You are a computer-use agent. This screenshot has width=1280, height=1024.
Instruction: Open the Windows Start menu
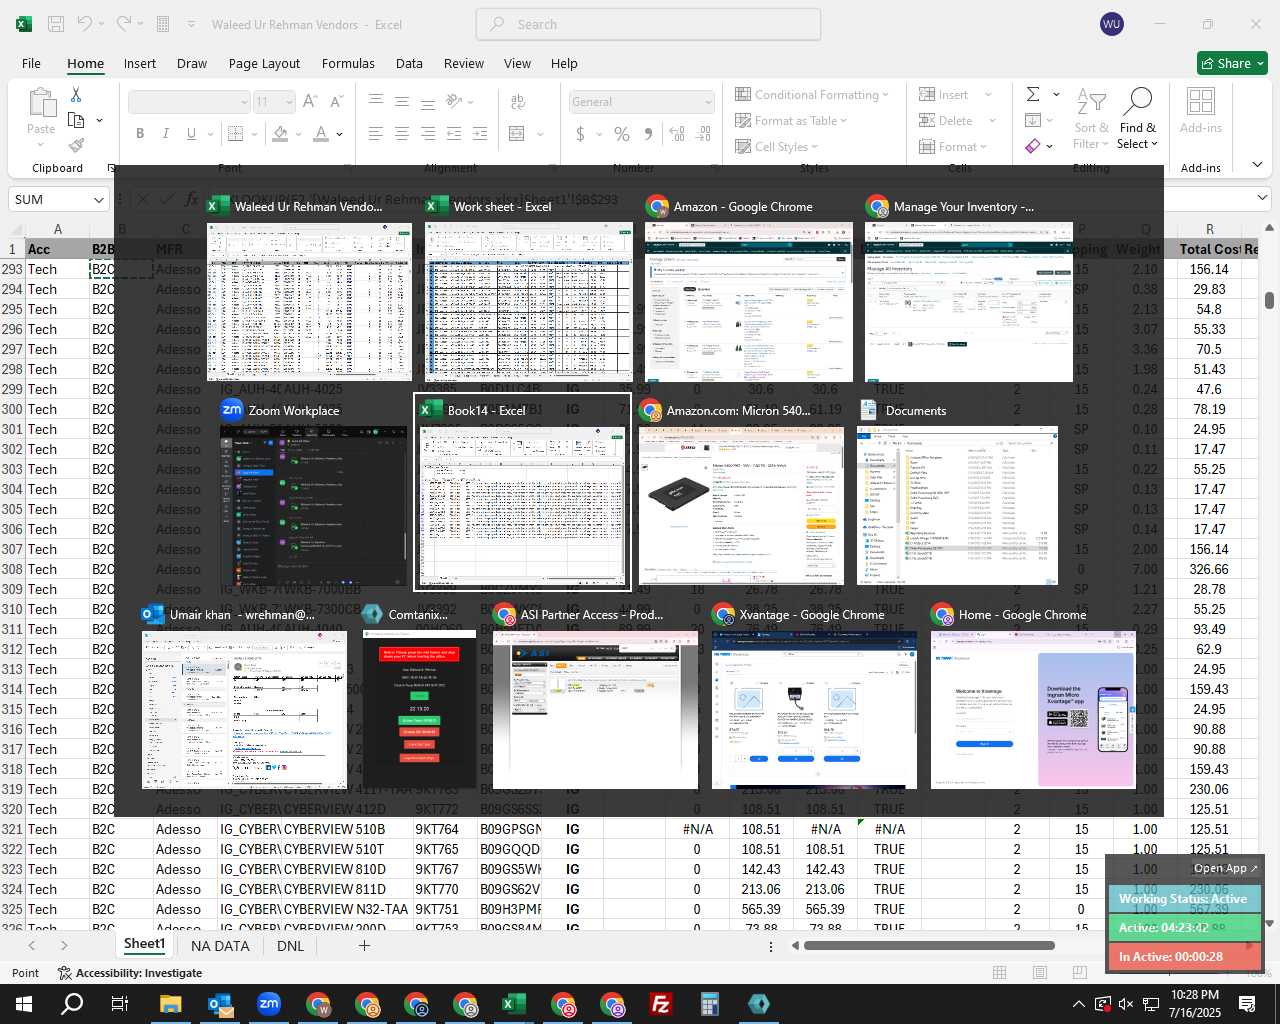pos(24,1004)
